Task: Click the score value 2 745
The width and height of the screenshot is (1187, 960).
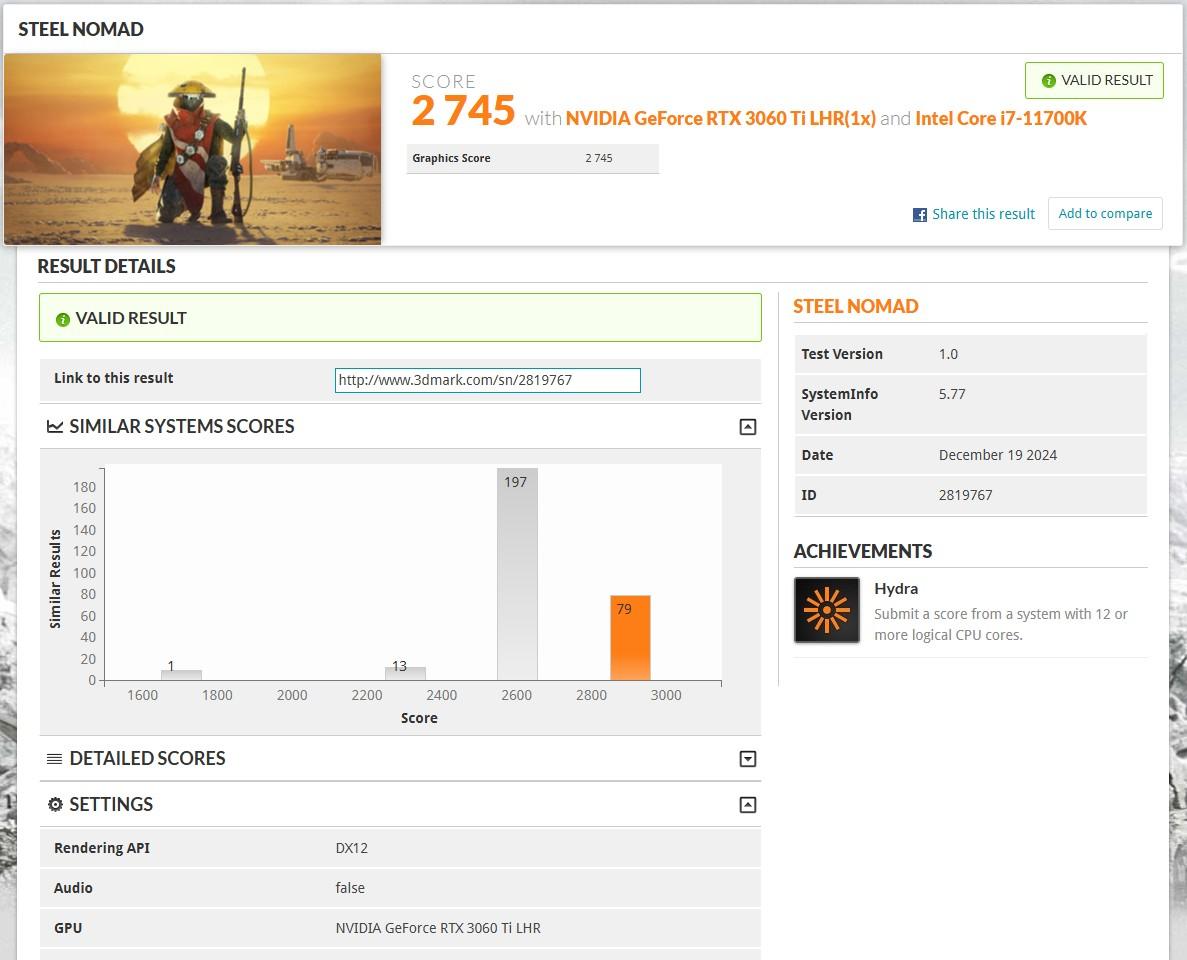Action: [x=463, y=111]
